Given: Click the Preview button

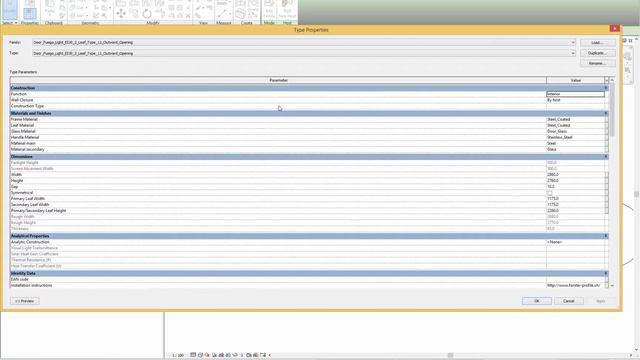Looking at the screenshot, I should [25, 301].
